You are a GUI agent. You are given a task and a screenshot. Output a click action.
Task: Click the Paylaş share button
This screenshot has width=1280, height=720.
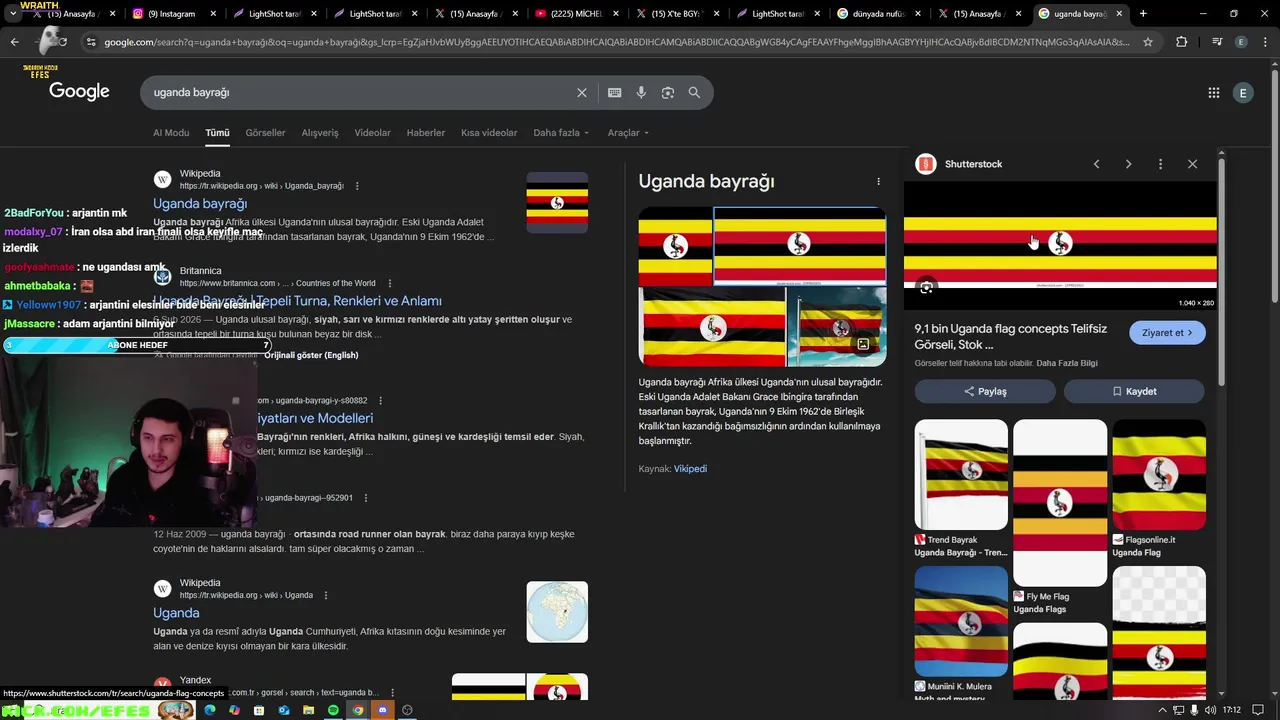point(985,391)
